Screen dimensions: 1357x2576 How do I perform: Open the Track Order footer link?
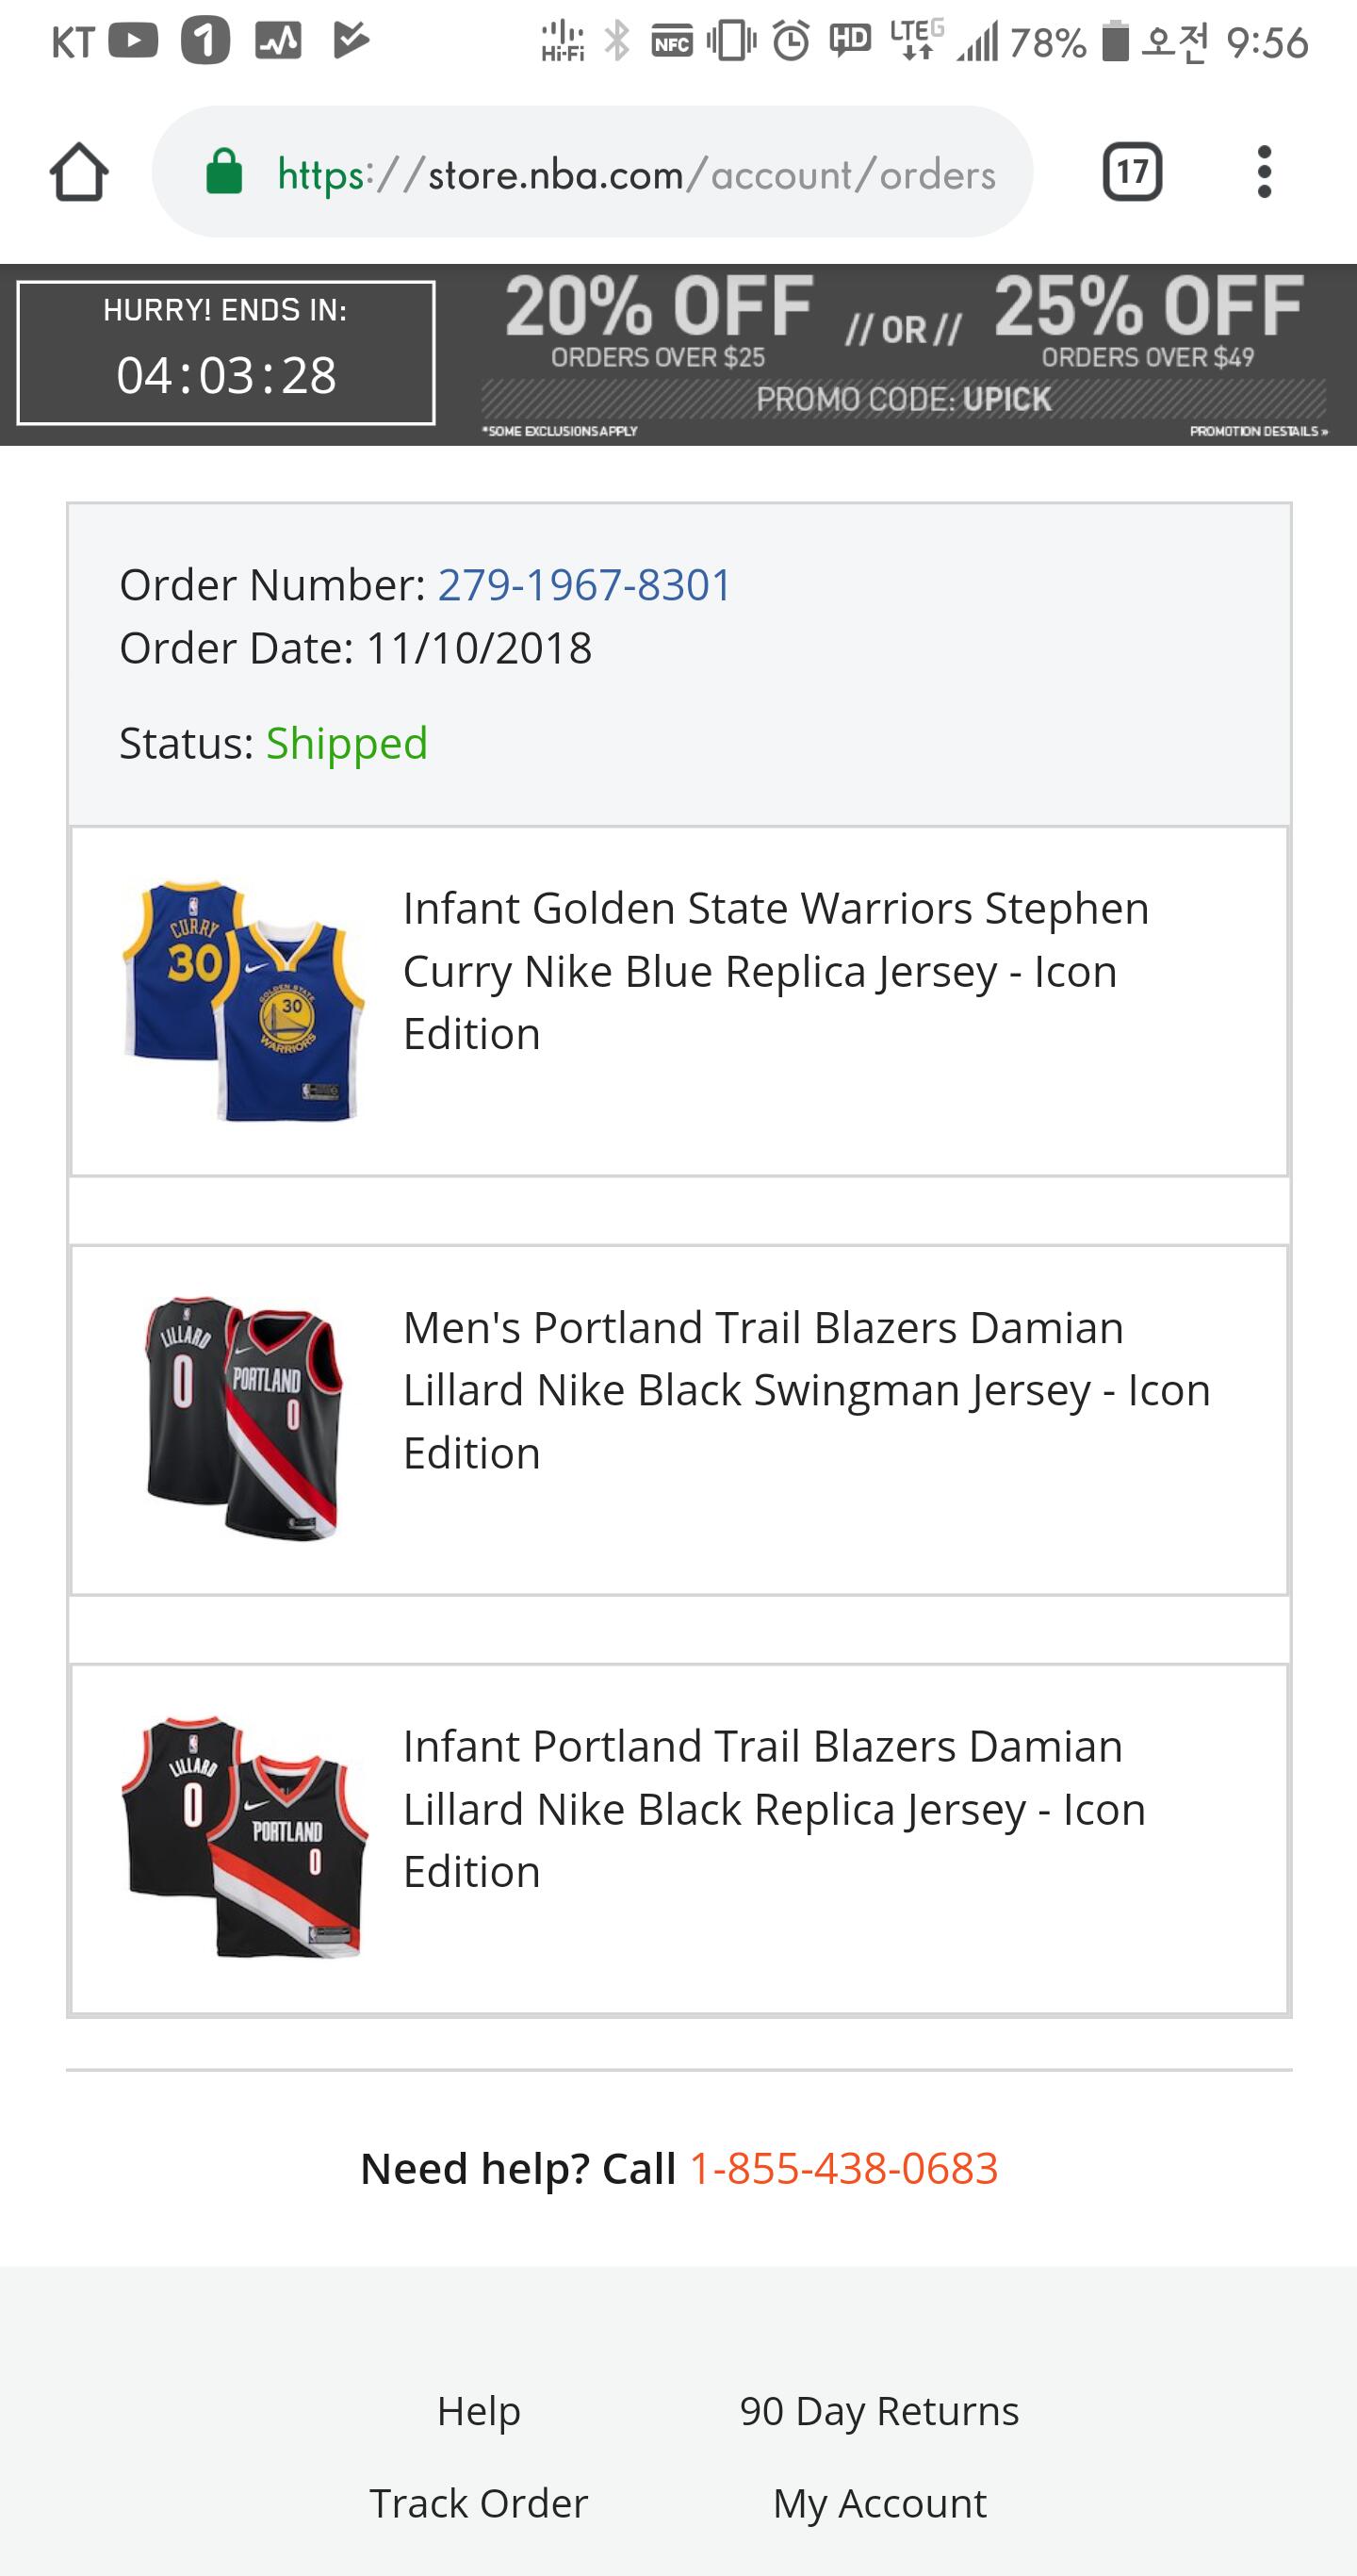point(478,2503)
